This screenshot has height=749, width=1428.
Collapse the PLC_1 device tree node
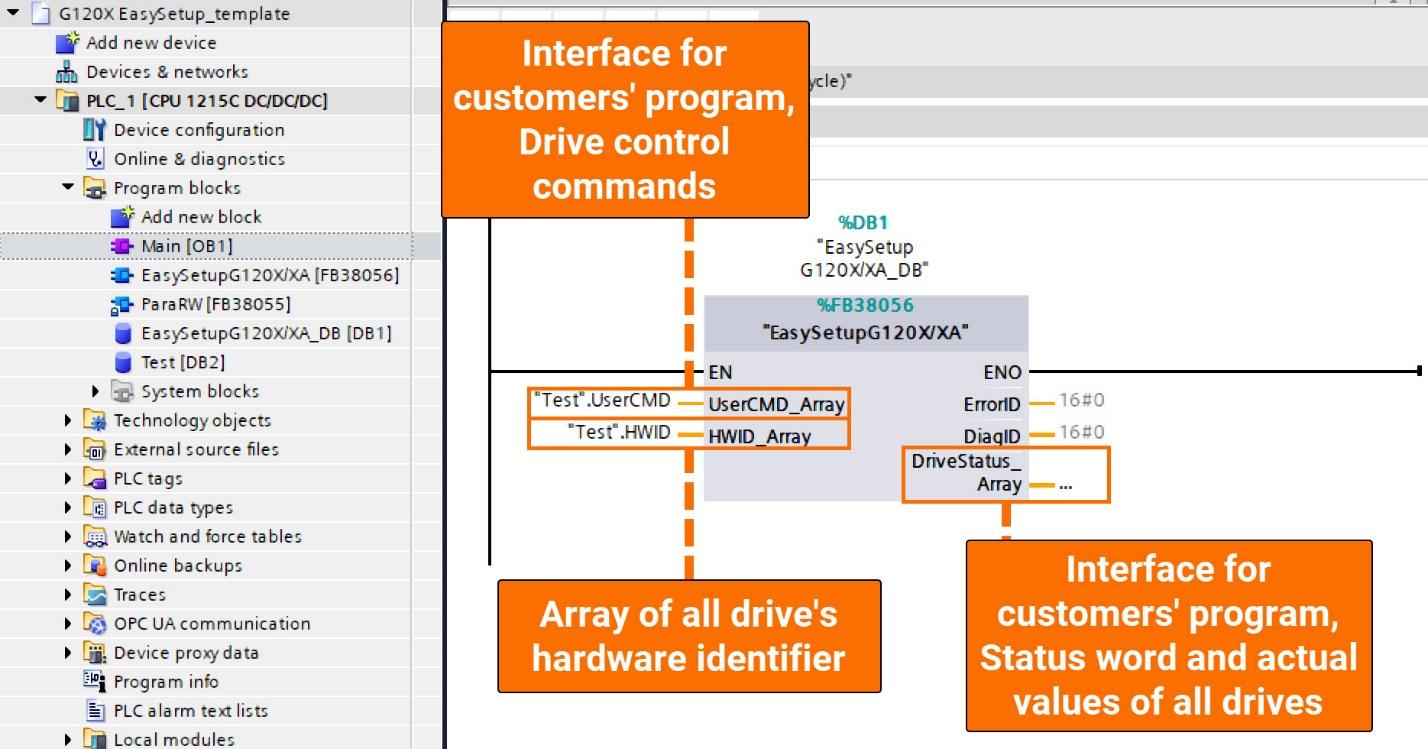[x=41, y=101]
